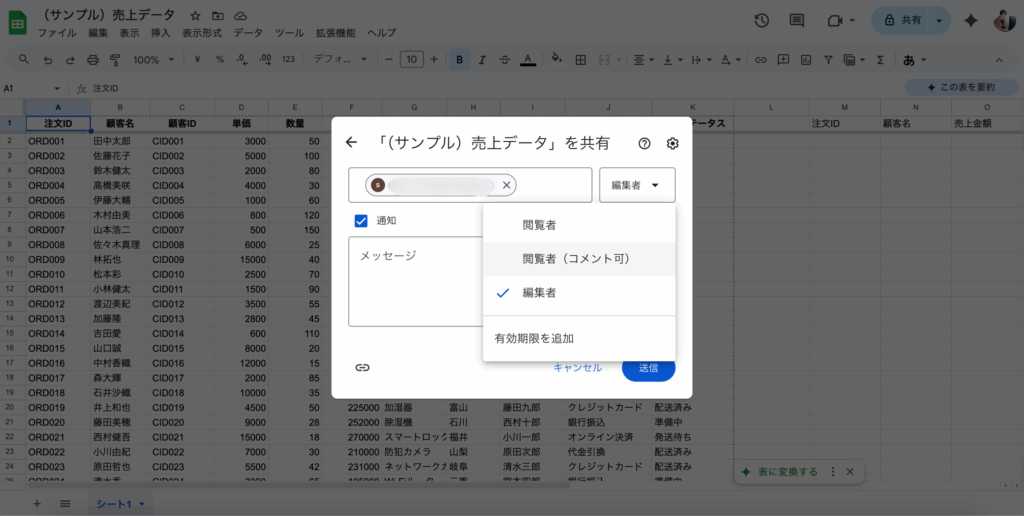Check cloud save status icon
The height and width of the screenshot is (516, 1024).
[240, 16]
